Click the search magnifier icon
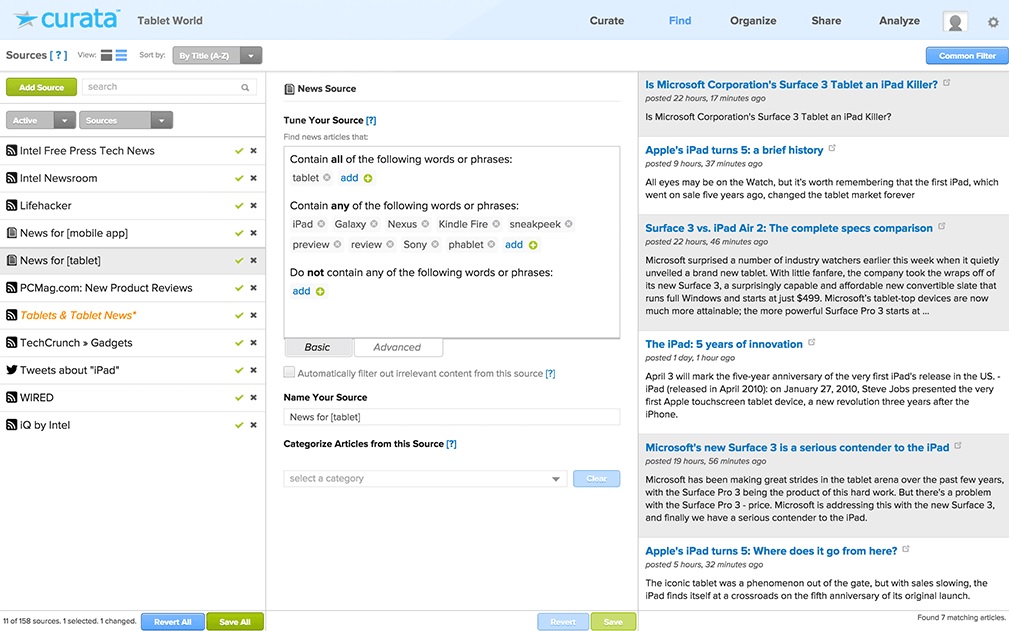The width and height of the screenshot is (1009, 631). [x=245, y=87]
